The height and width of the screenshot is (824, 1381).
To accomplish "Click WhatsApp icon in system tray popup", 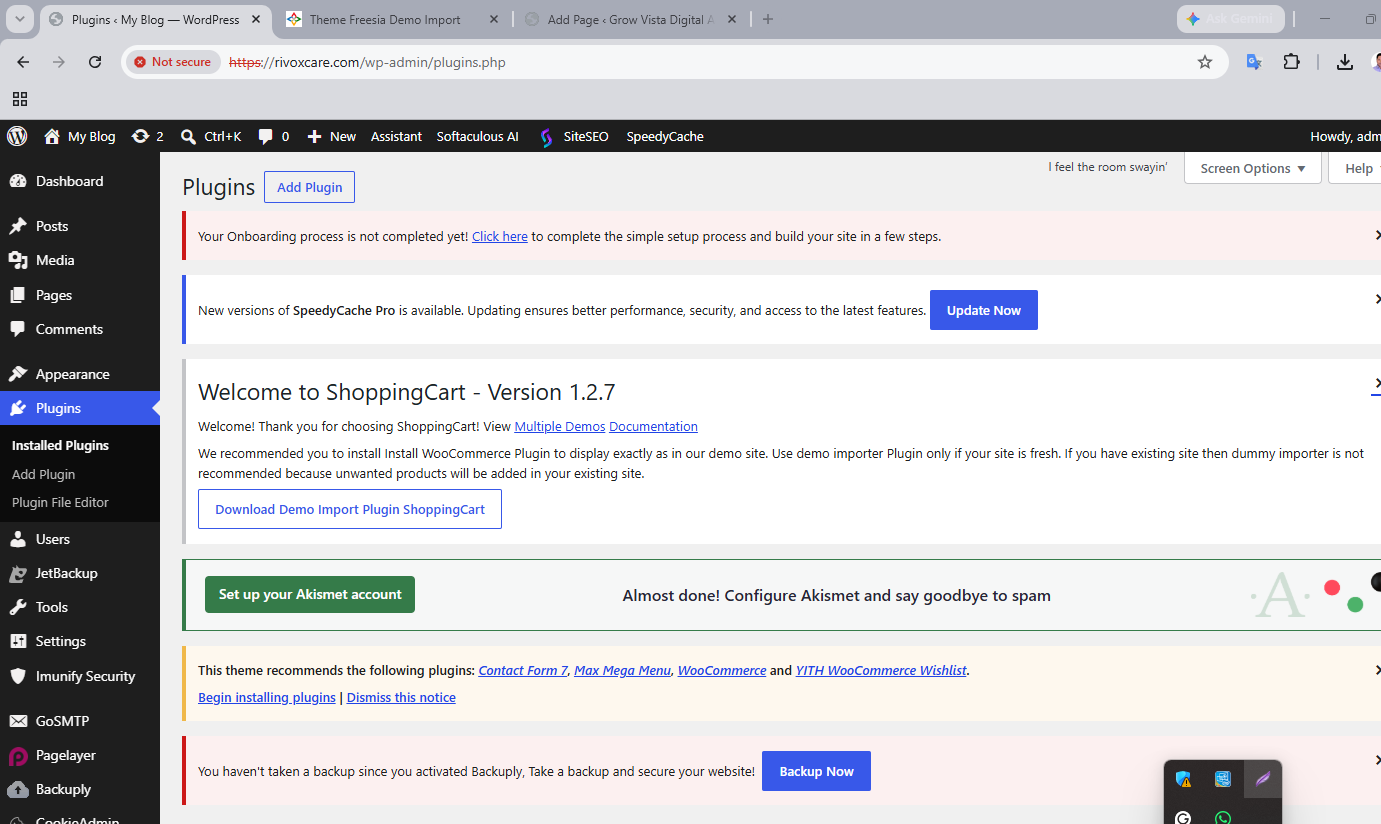I will pyautogui.click(x=1223, y=818).
